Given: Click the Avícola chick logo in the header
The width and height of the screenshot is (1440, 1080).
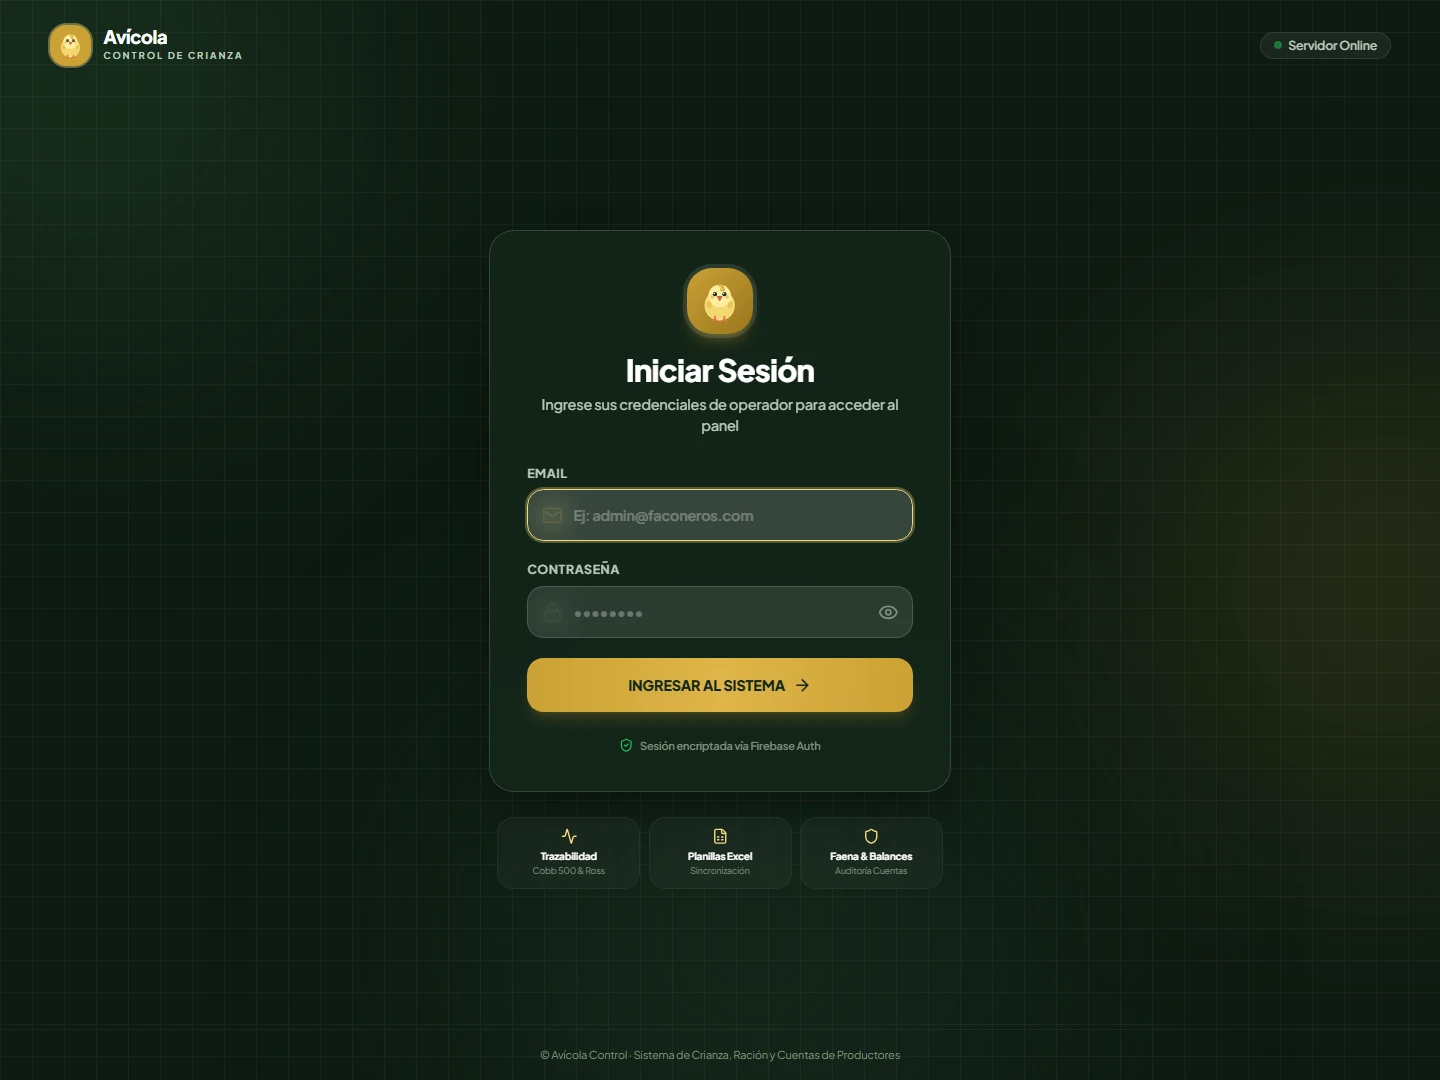Looking at the screenshot, I should (x=70, y=46).
